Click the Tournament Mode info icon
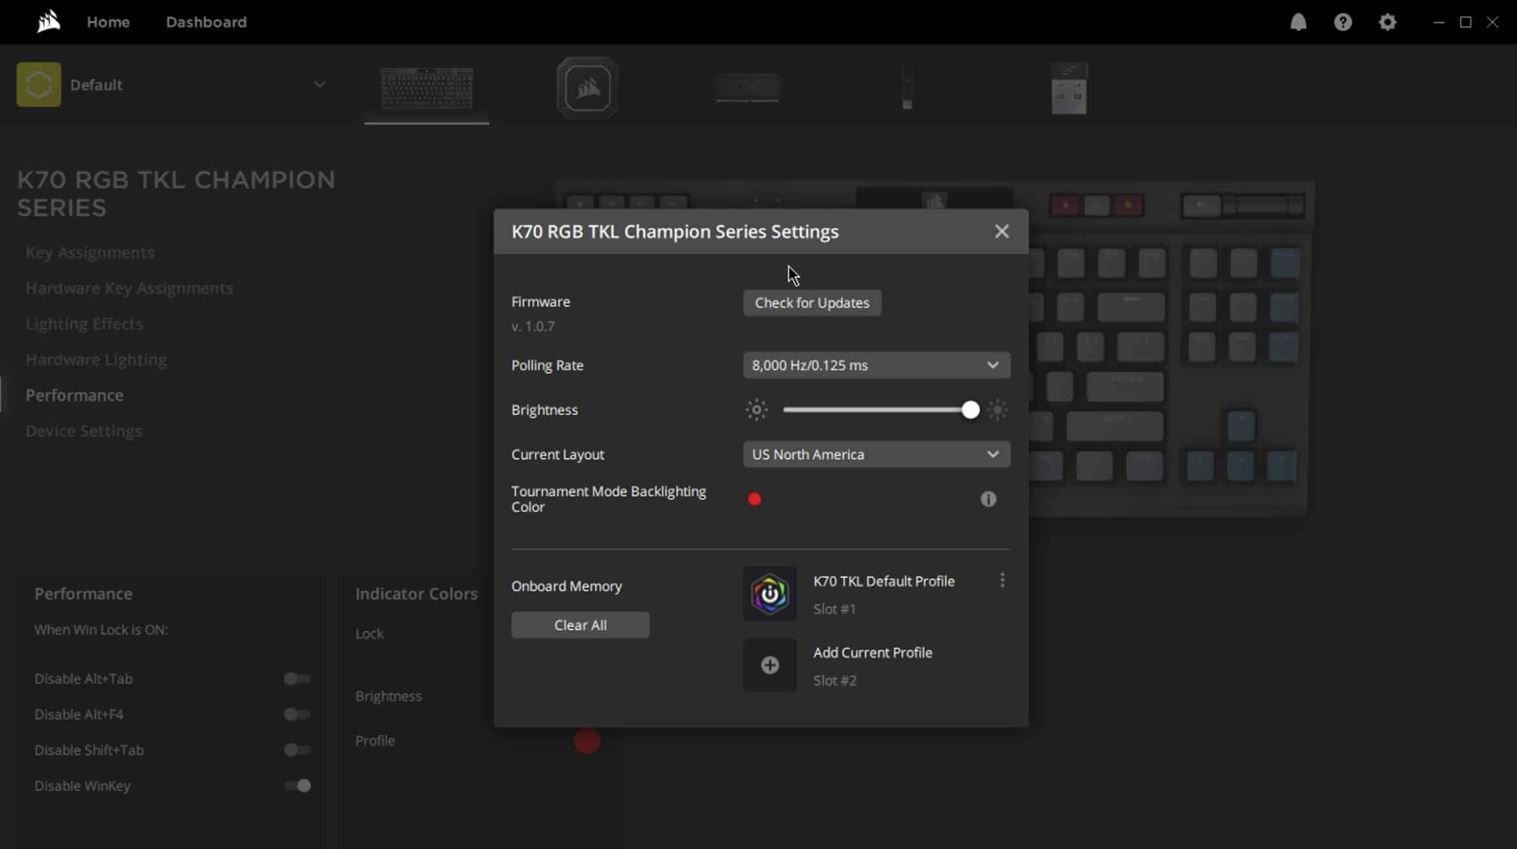Screen dimensions: 1517x849 click(x=988, y=499)
